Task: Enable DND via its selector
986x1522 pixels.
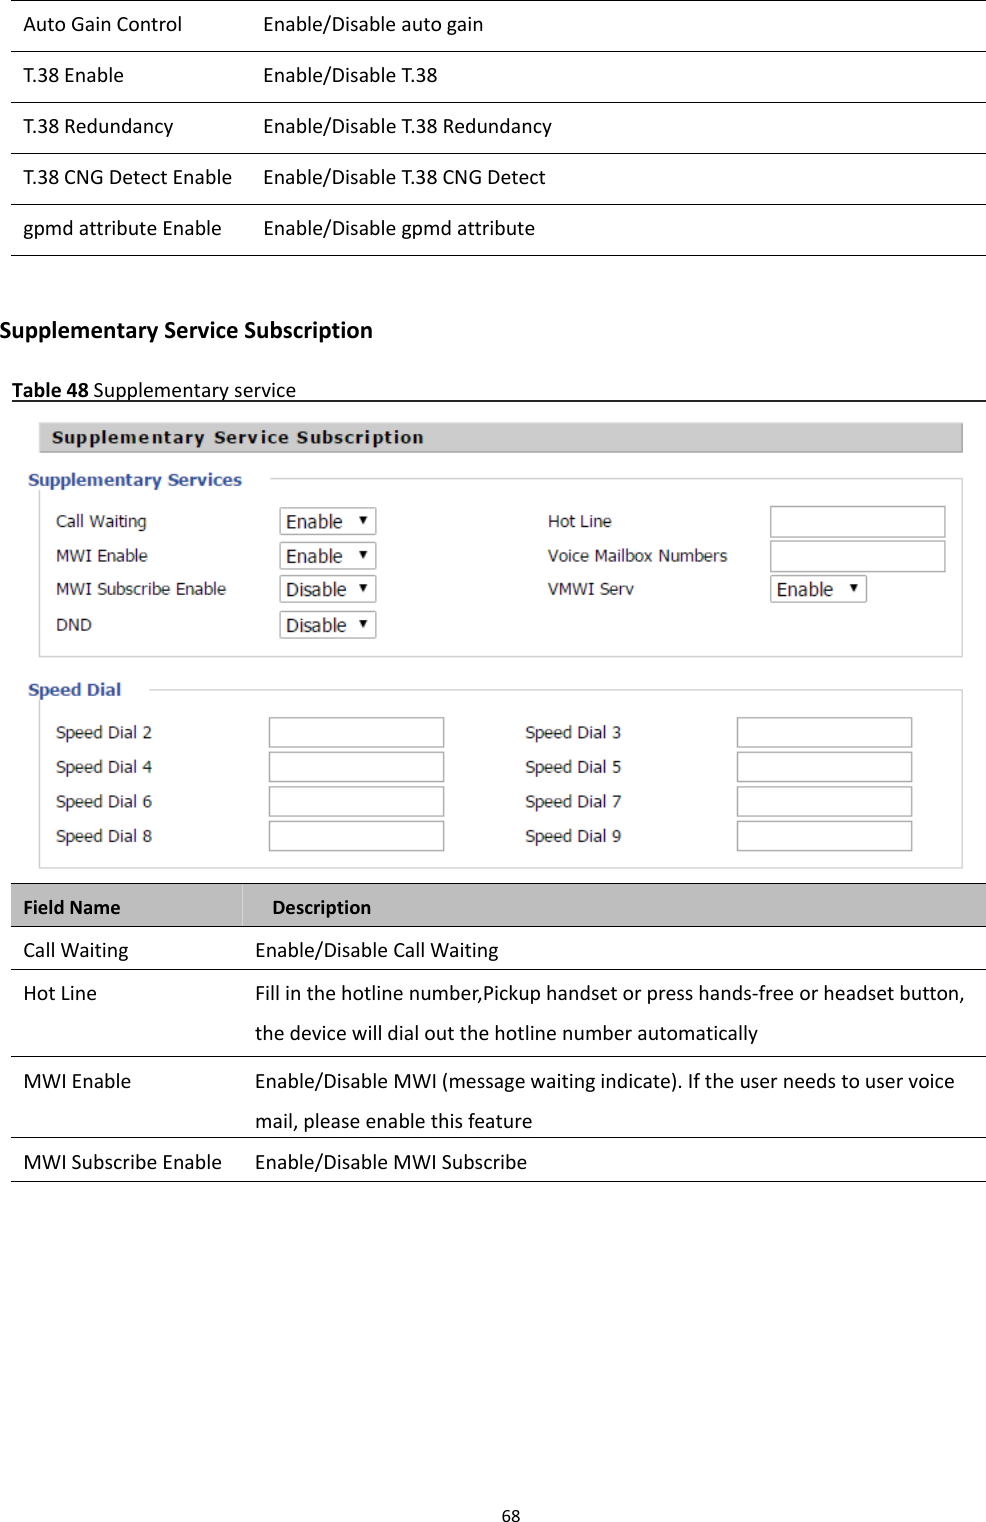Action: (326, 624)
